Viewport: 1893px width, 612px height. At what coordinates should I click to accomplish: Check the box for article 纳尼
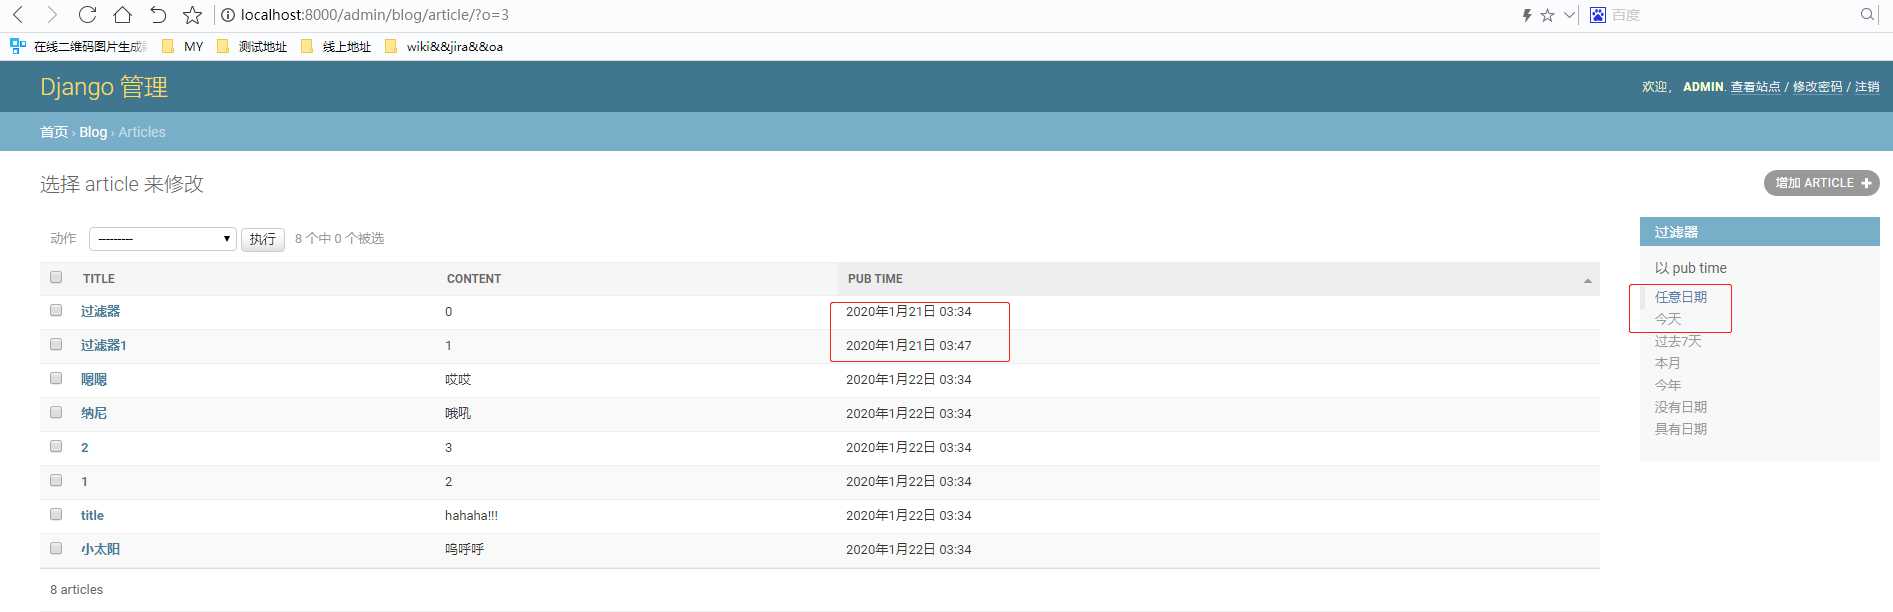(56, 412)
